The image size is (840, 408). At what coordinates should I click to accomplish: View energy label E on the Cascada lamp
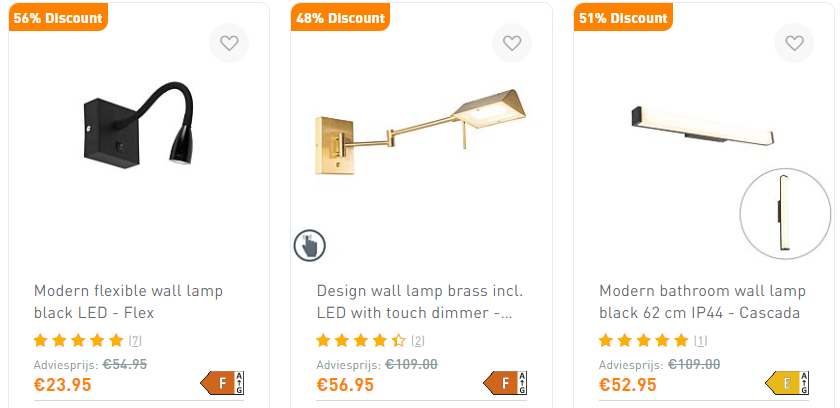pos(788,383)
